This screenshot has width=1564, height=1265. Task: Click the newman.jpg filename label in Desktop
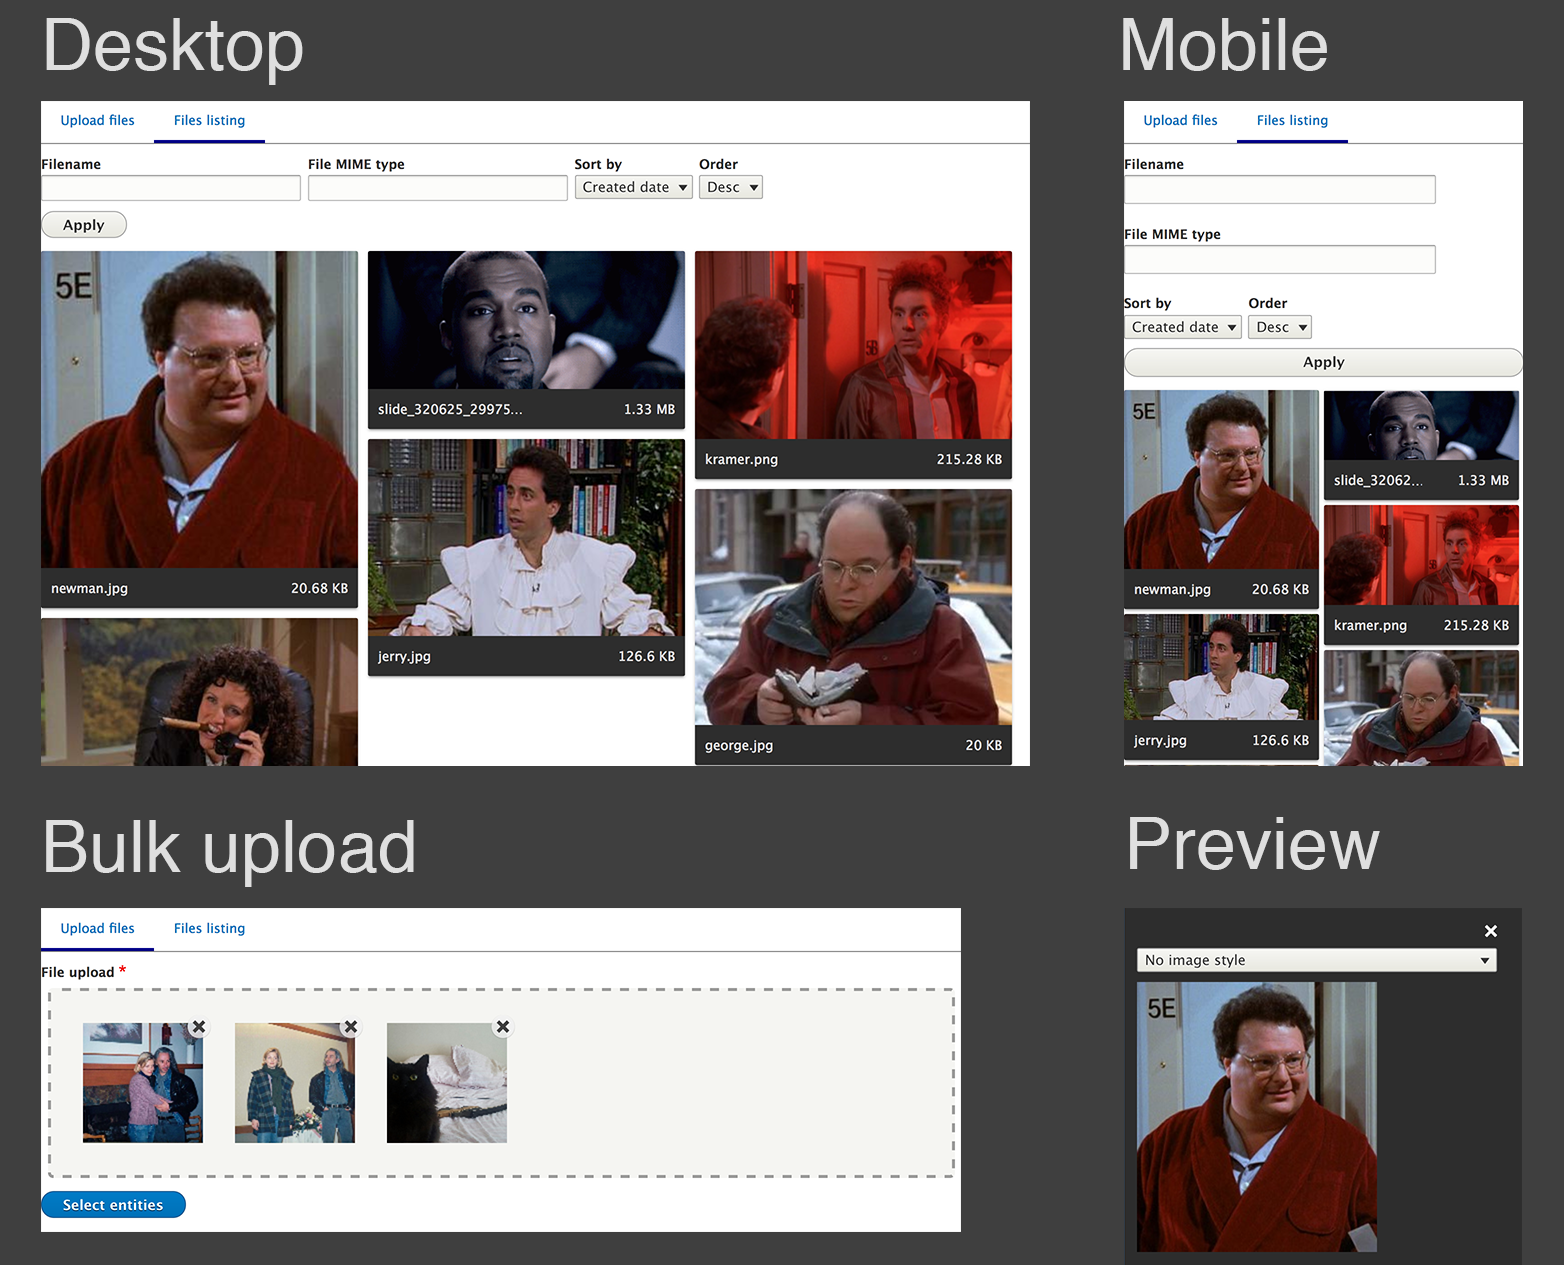(x=90, y=588)
